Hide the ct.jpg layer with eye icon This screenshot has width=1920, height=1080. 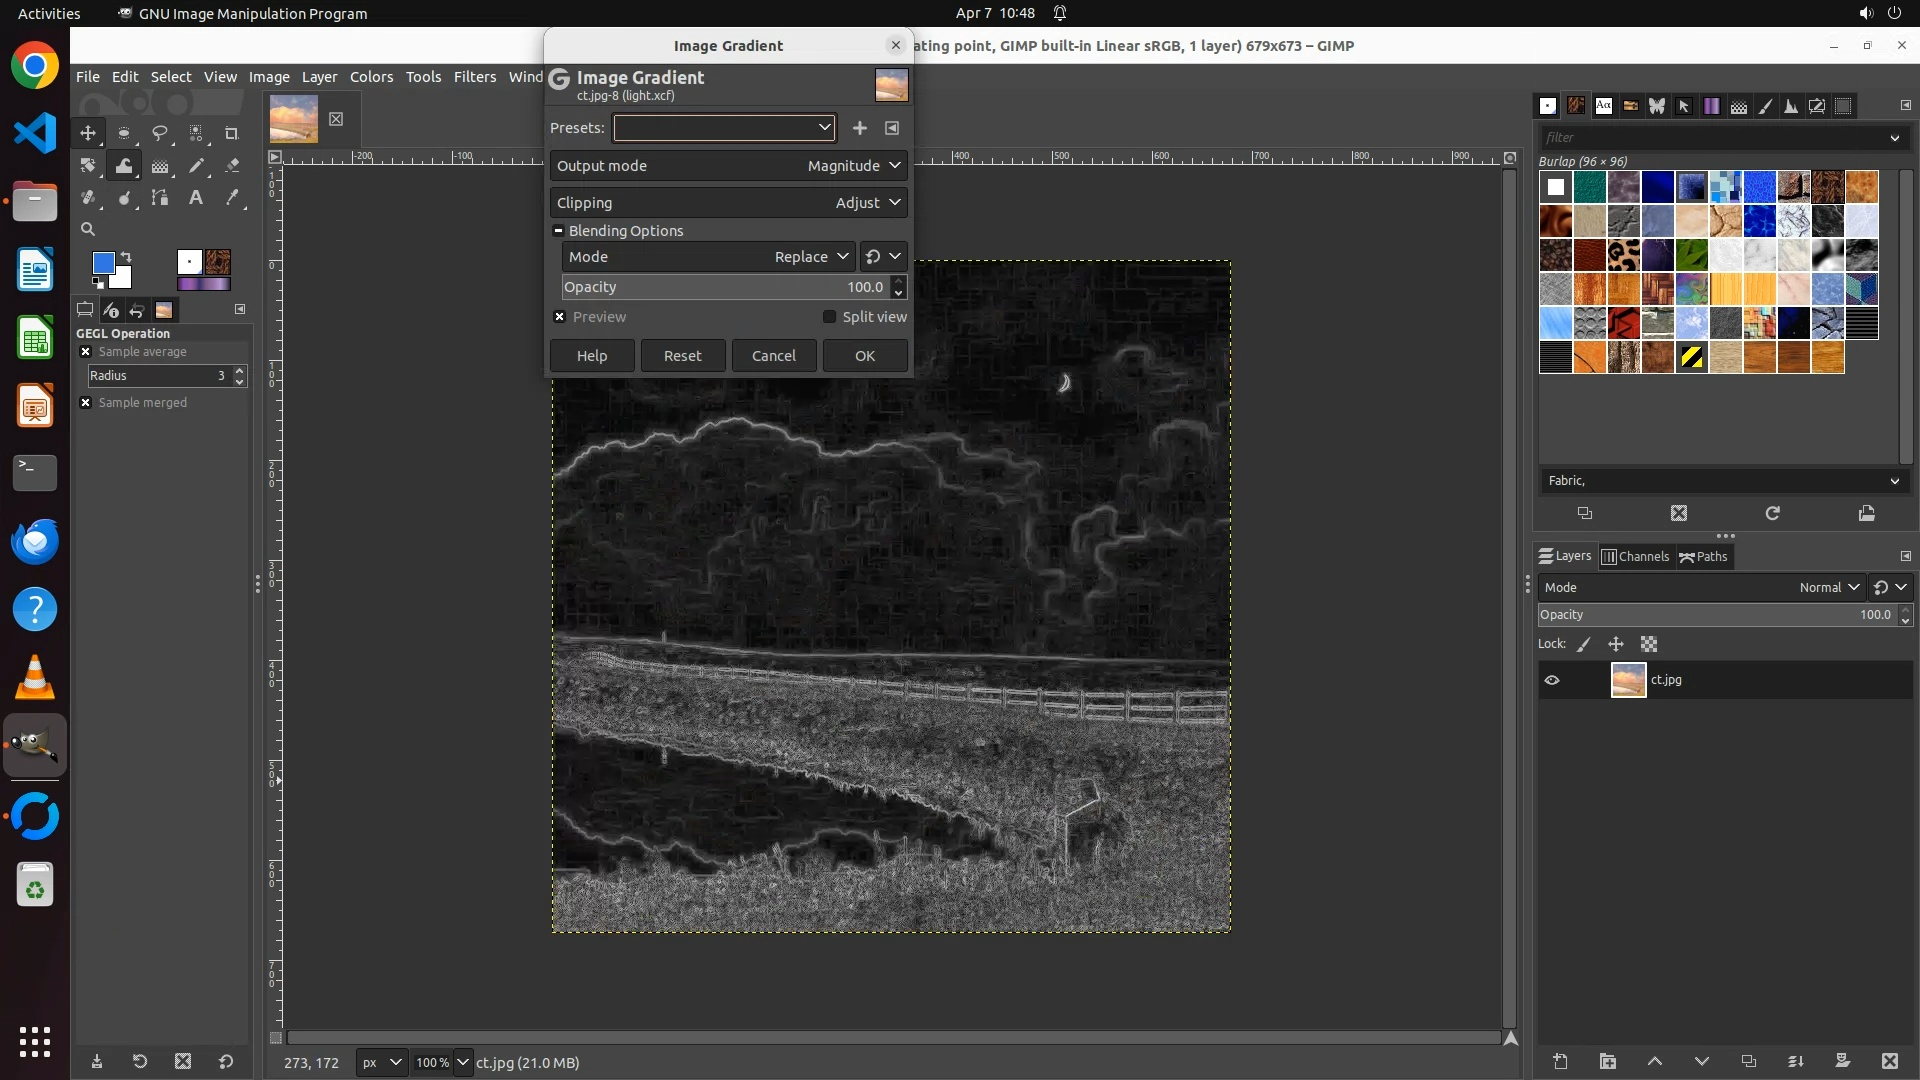click(1552, 680)
